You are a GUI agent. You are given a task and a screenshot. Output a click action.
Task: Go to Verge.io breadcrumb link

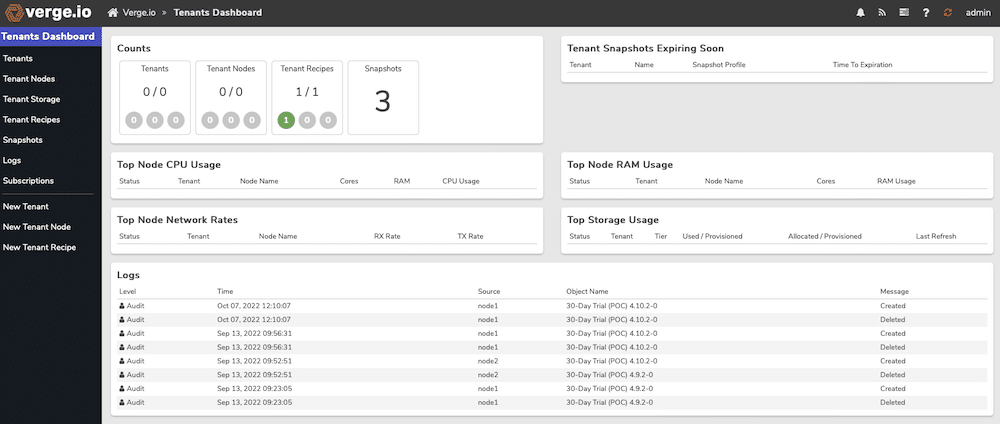(x=140, y=13)
